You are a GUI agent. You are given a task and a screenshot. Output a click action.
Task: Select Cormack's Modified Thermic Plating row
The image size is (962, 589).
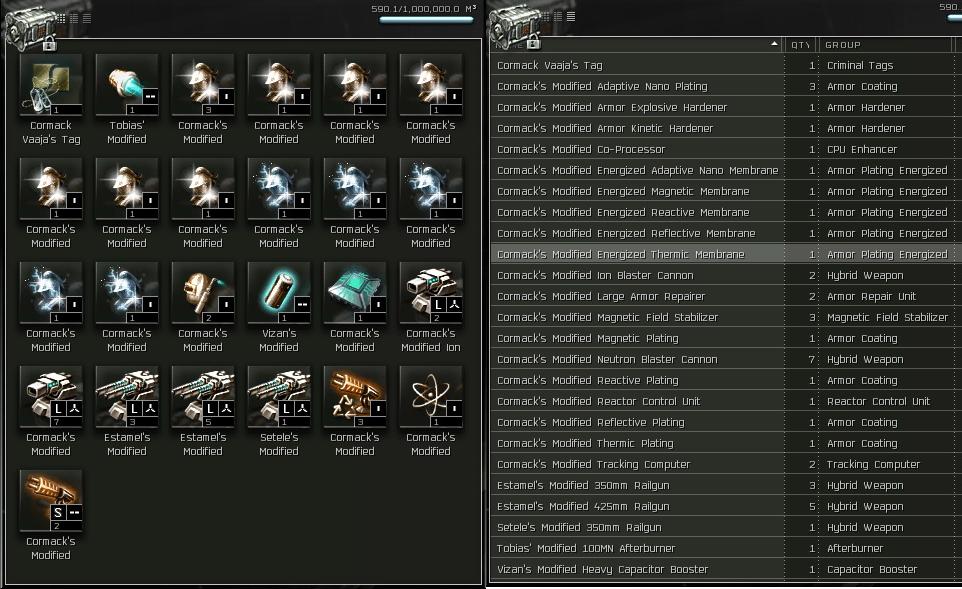pyautogui.click(x=726, y=443)
